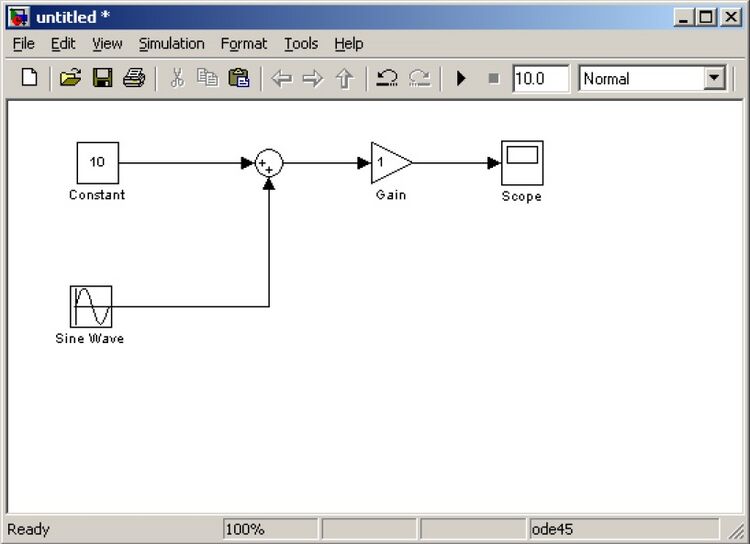Screen dimensions: 750x544
Task: Open the Format menu
Action: coord(244,44)
